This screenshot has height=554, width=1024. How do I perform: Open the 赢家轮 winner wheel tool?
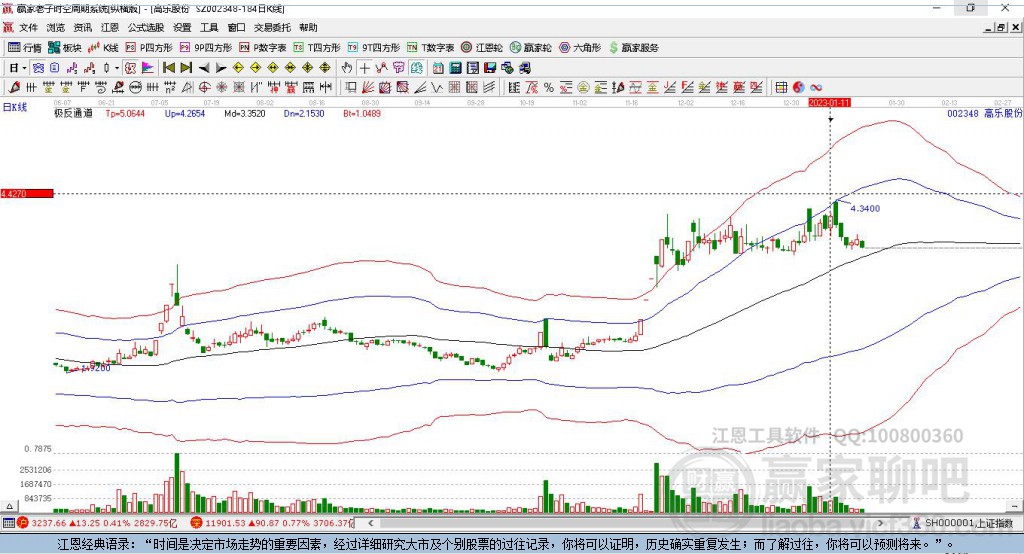pos(530,47)
